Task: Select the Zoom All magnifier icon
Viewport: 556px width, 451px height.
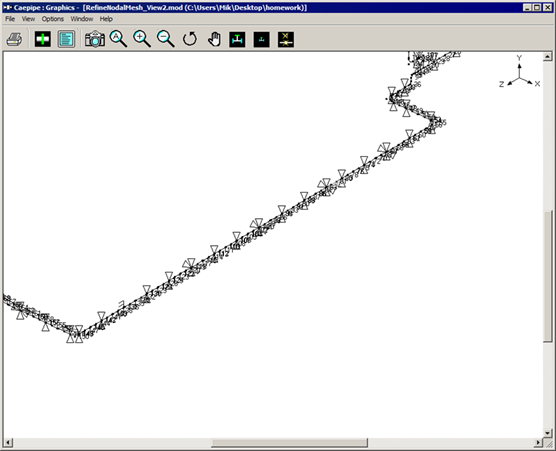Action: [118, 39]
